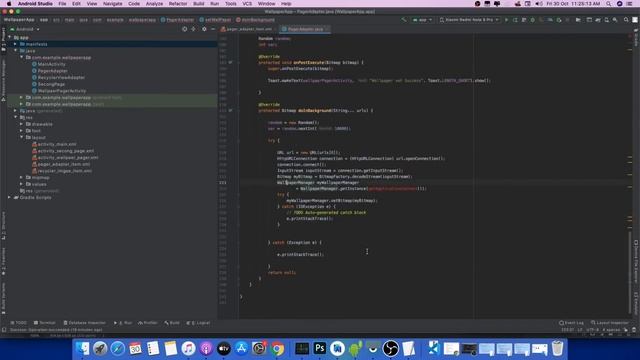Open the Build tool window
640x360 pixels.
click(x=172, y=323)
